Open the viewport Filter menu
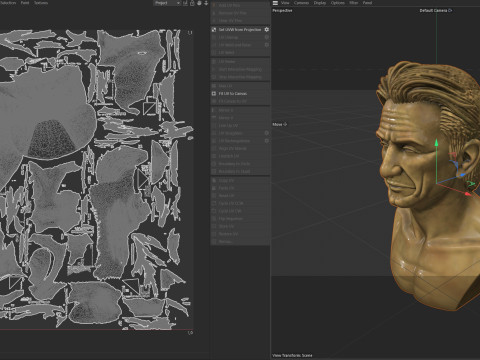480x360 pixels. pos(354,3)
